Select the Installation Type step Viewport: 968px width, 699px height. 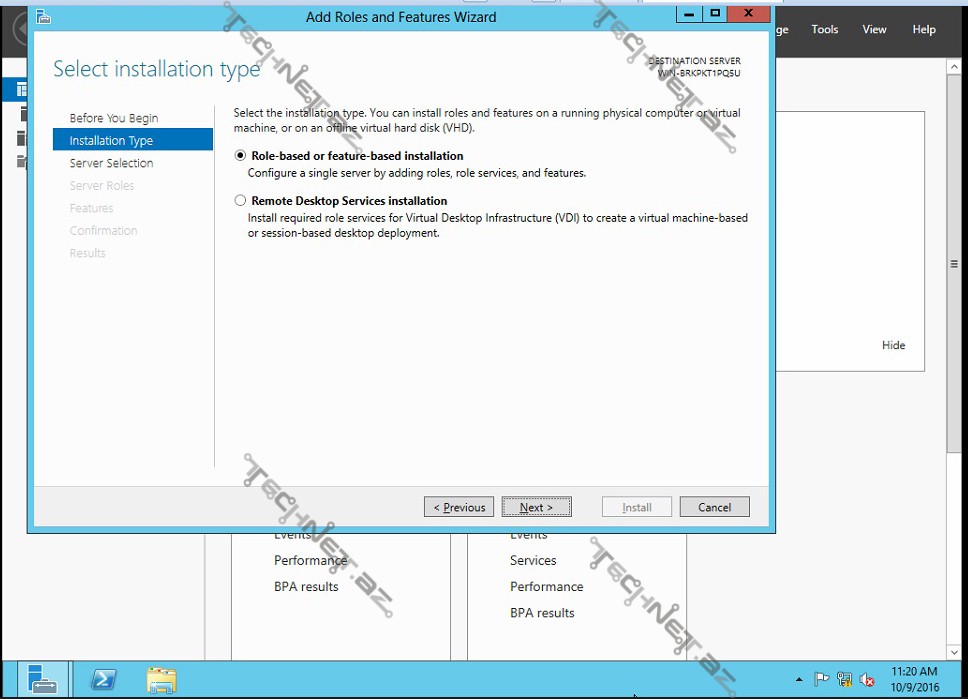[111, 141]
